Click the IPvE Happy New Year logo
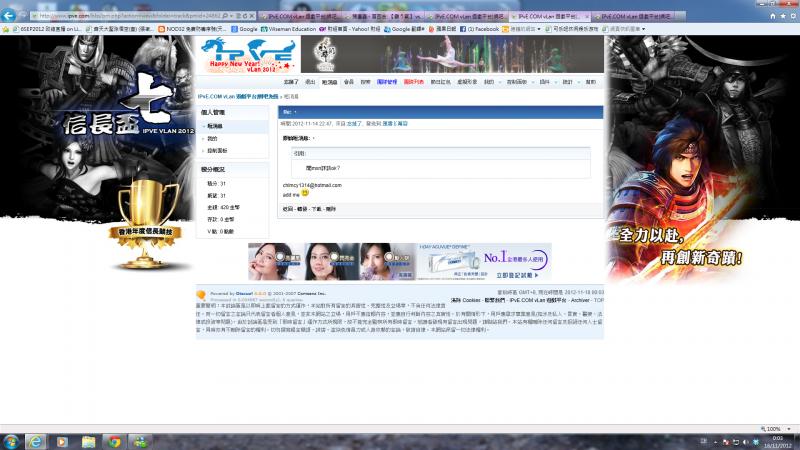 248,54
